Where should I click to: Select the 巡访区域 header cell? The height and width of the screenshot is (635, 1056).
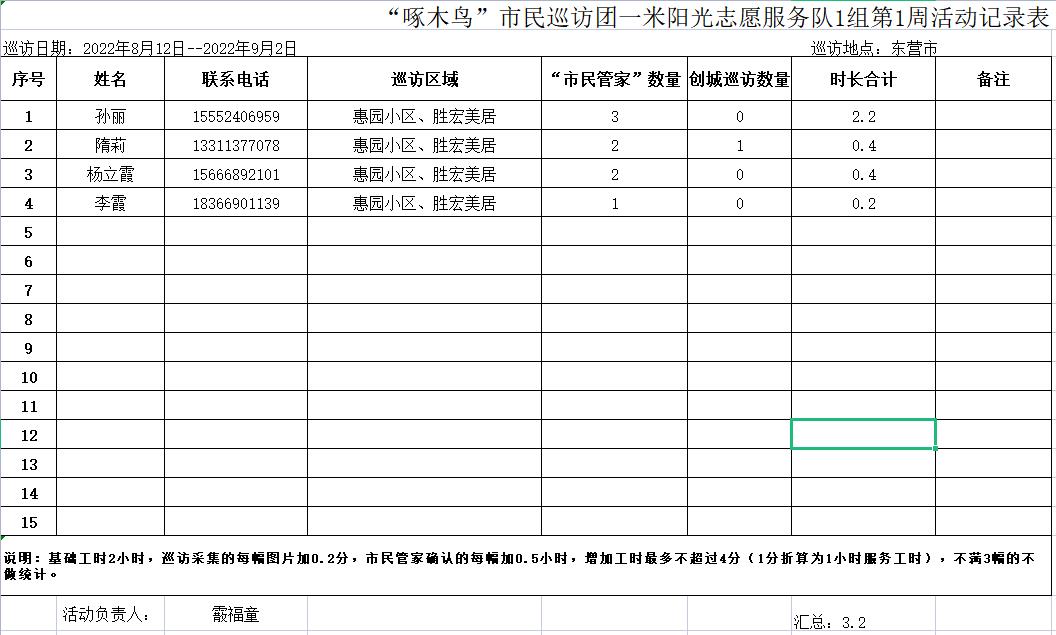click(x=424, y=79)
